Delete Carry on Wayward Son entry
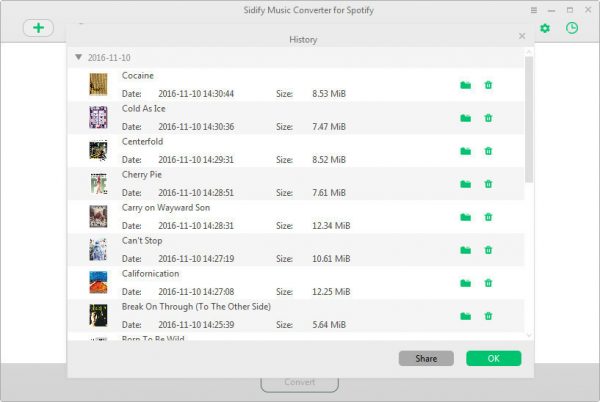The width and height of the screenshot is (600, 402). click(x=488, y=217)
